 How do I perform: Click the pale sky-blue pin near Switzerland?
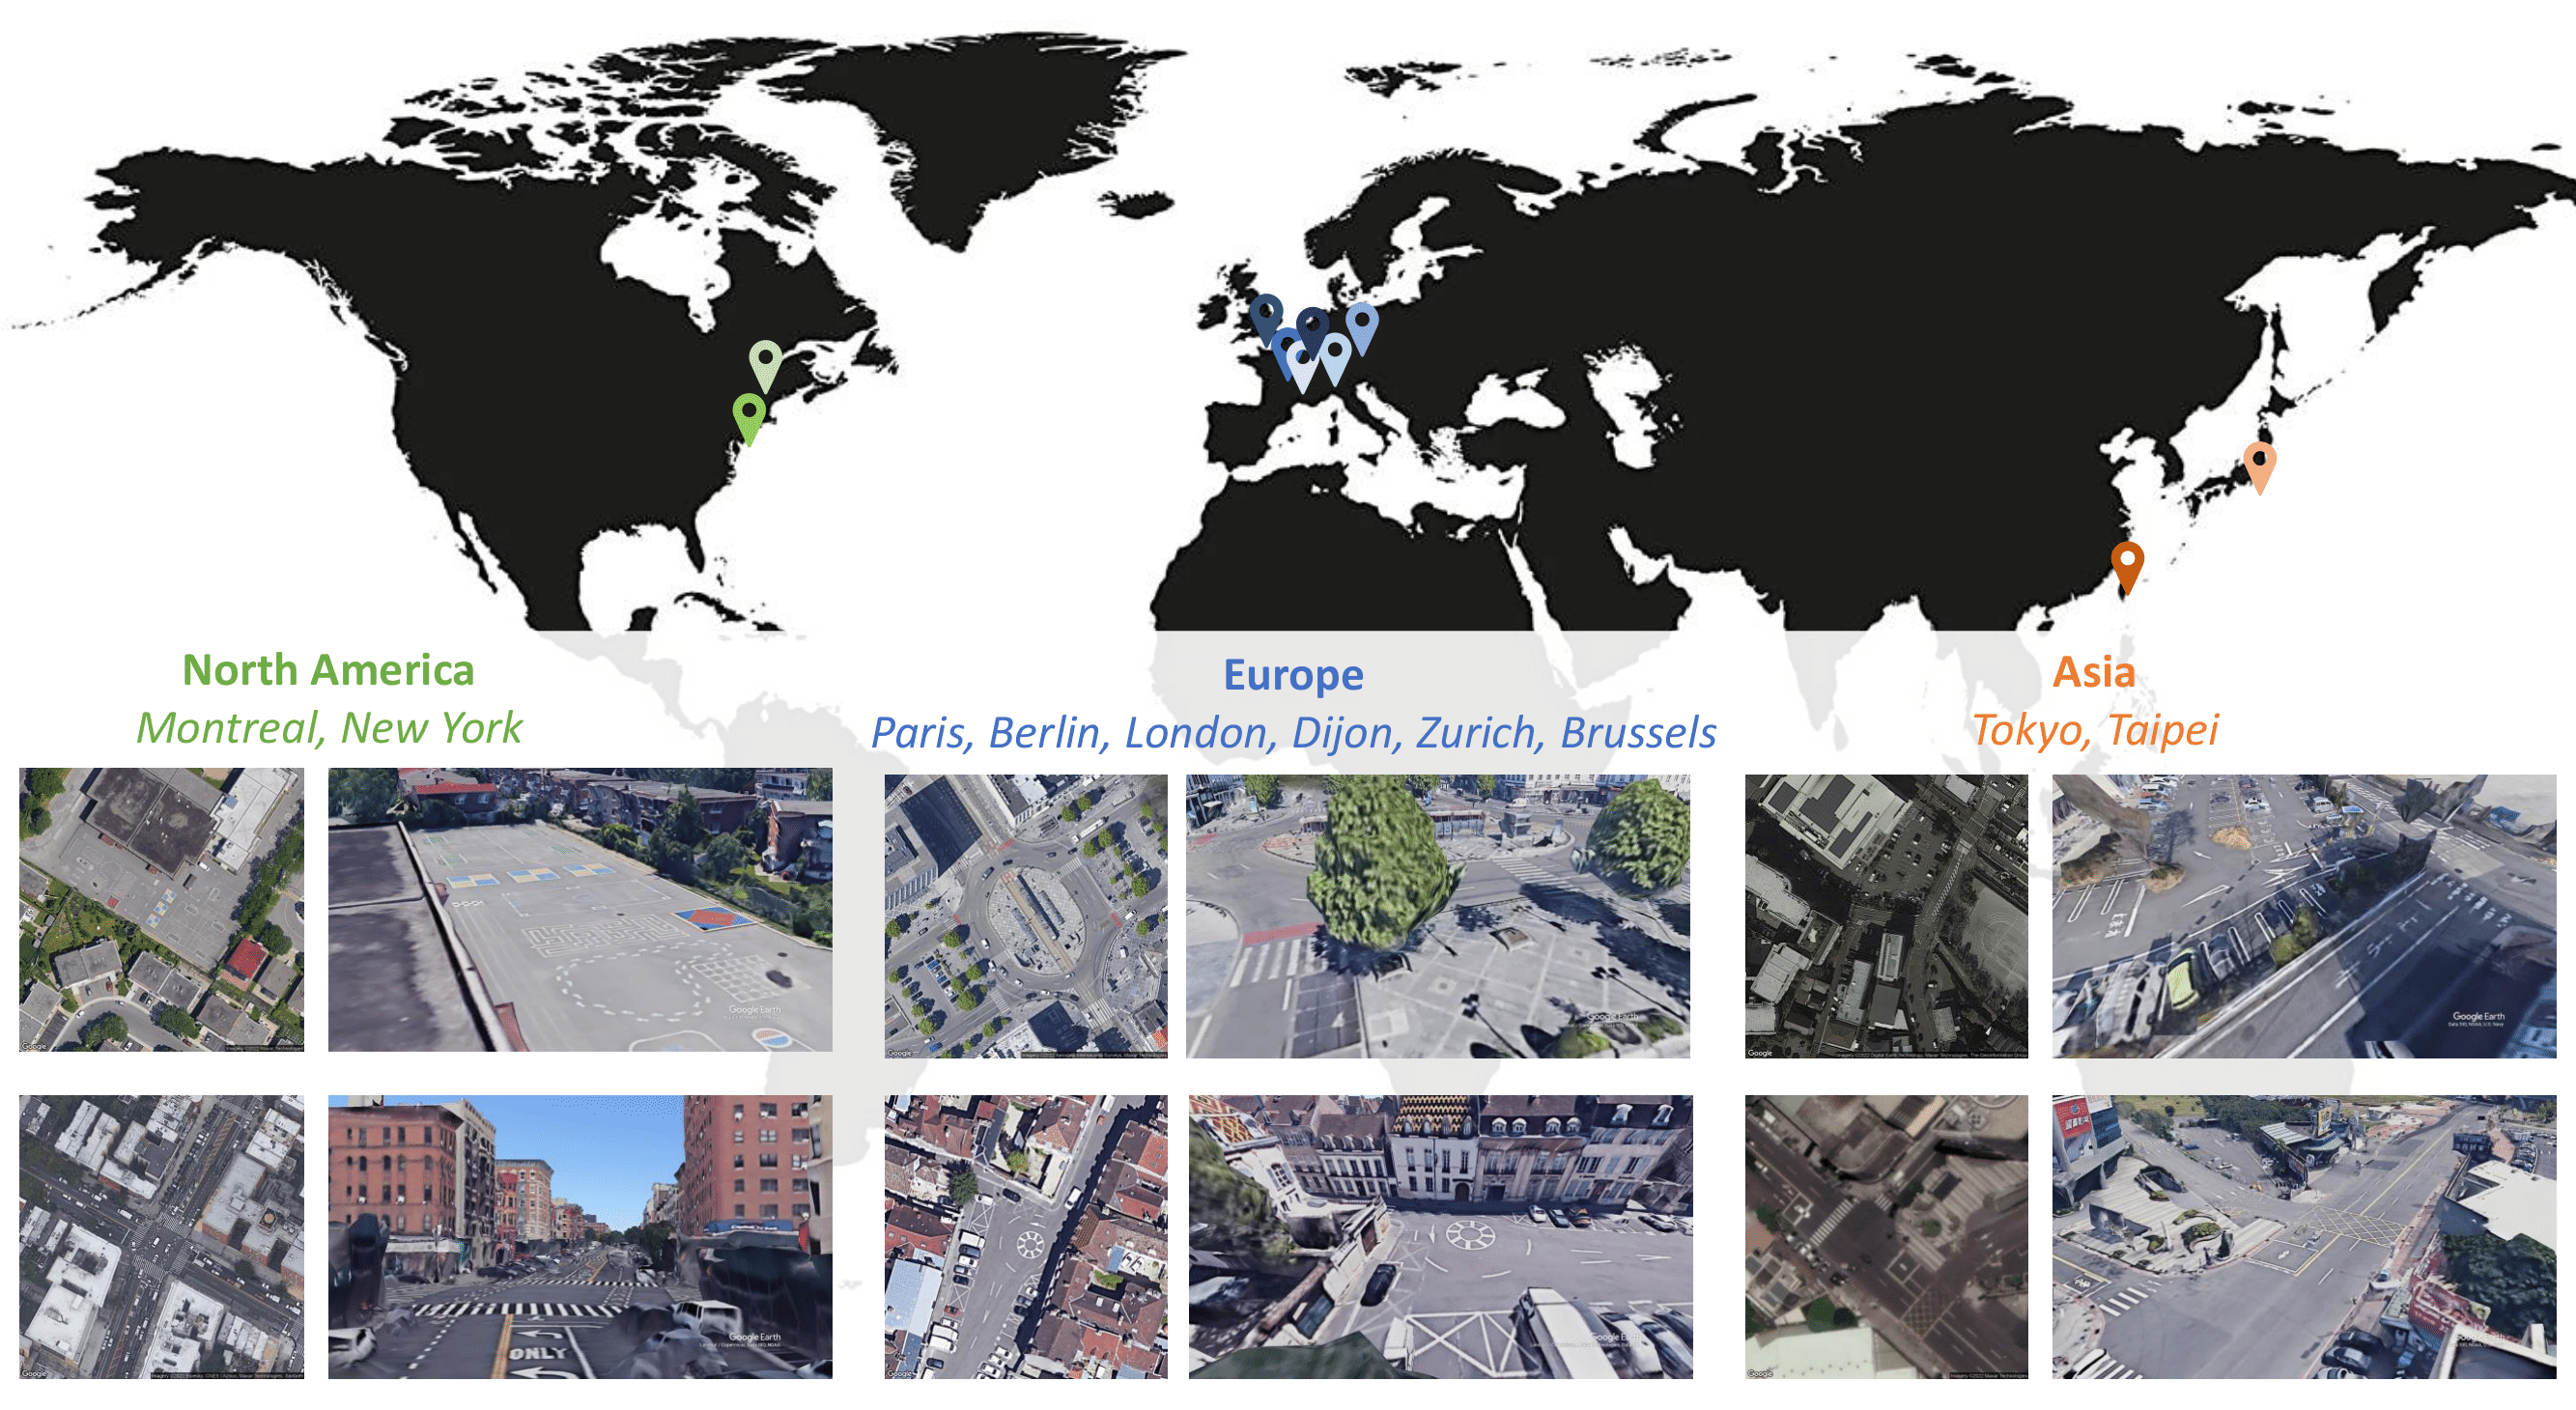(x=1335, y=358)
